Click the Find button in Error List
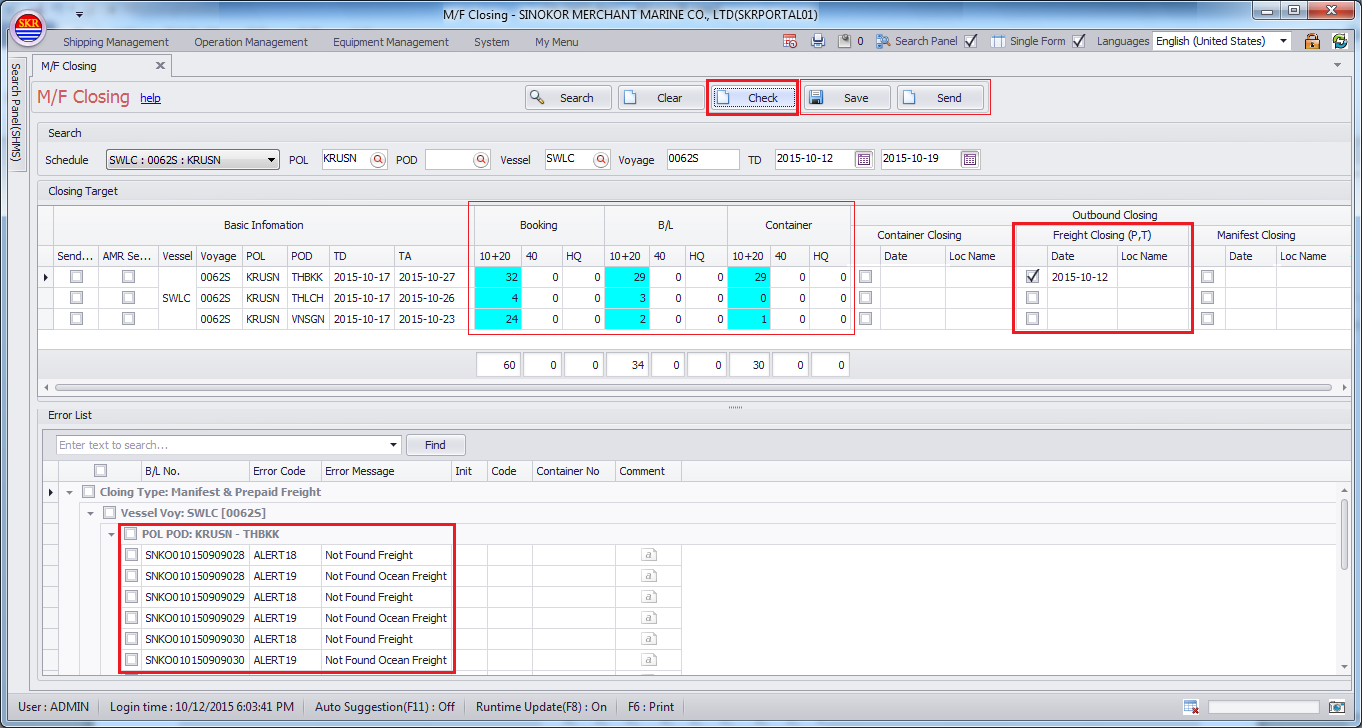 click(435, 445)
